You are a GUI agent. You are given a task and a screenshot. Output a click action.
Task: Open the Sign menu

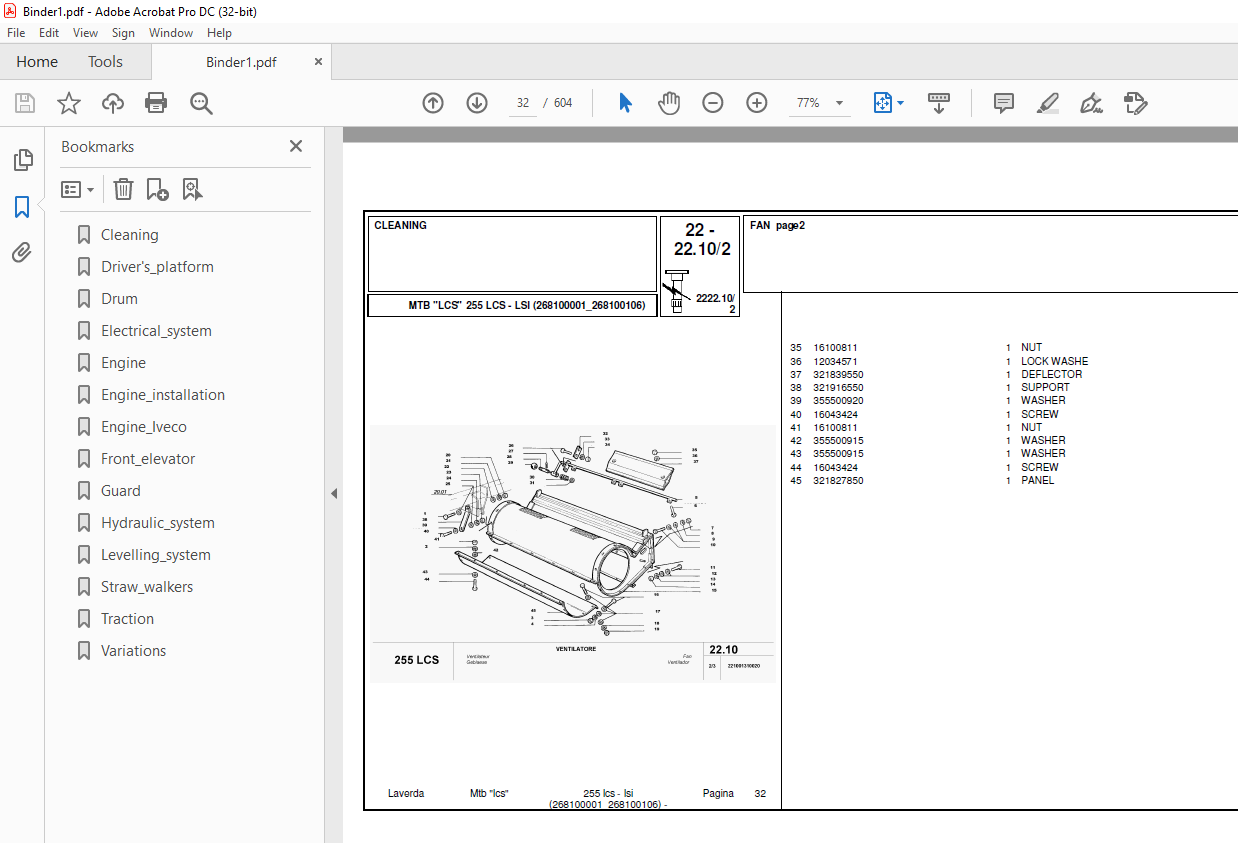point(123,33)
